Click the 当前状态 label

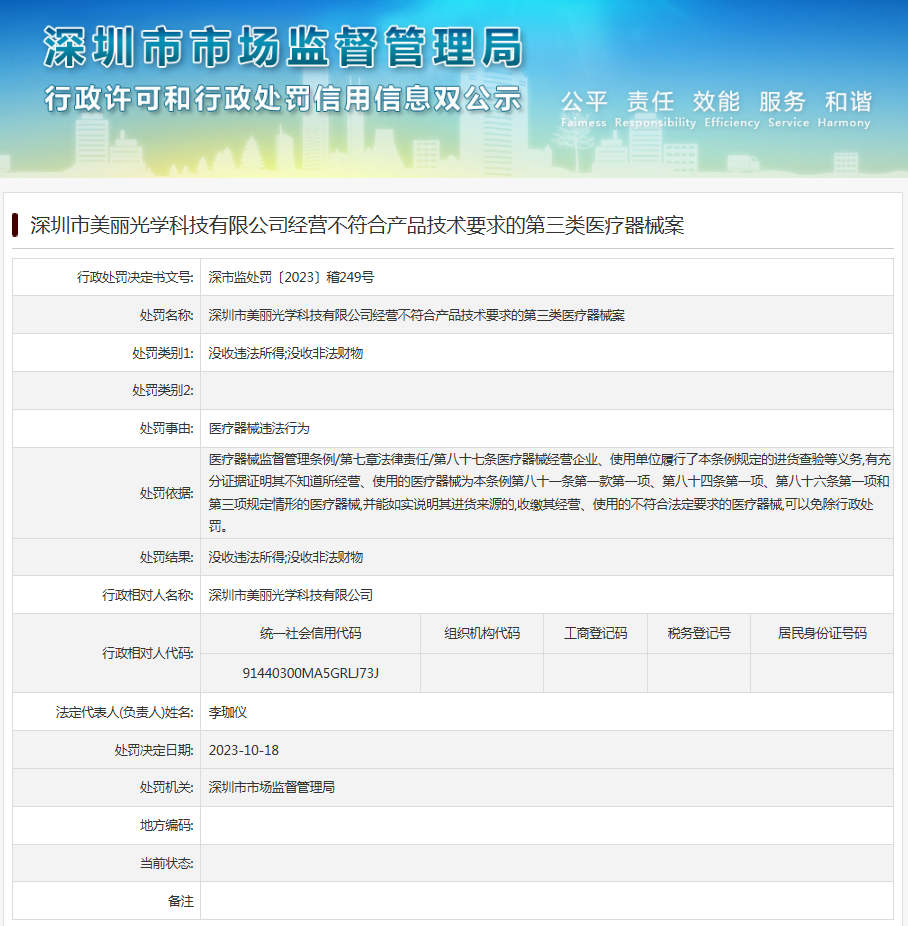point(166,863)
